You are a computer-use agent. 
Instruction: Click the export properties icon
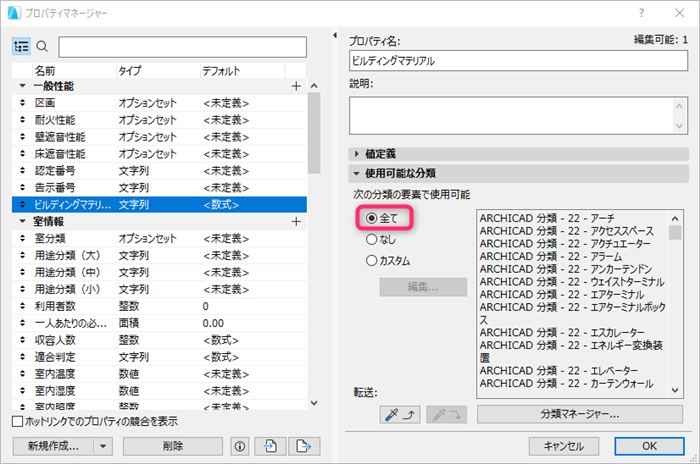point(304,446)
